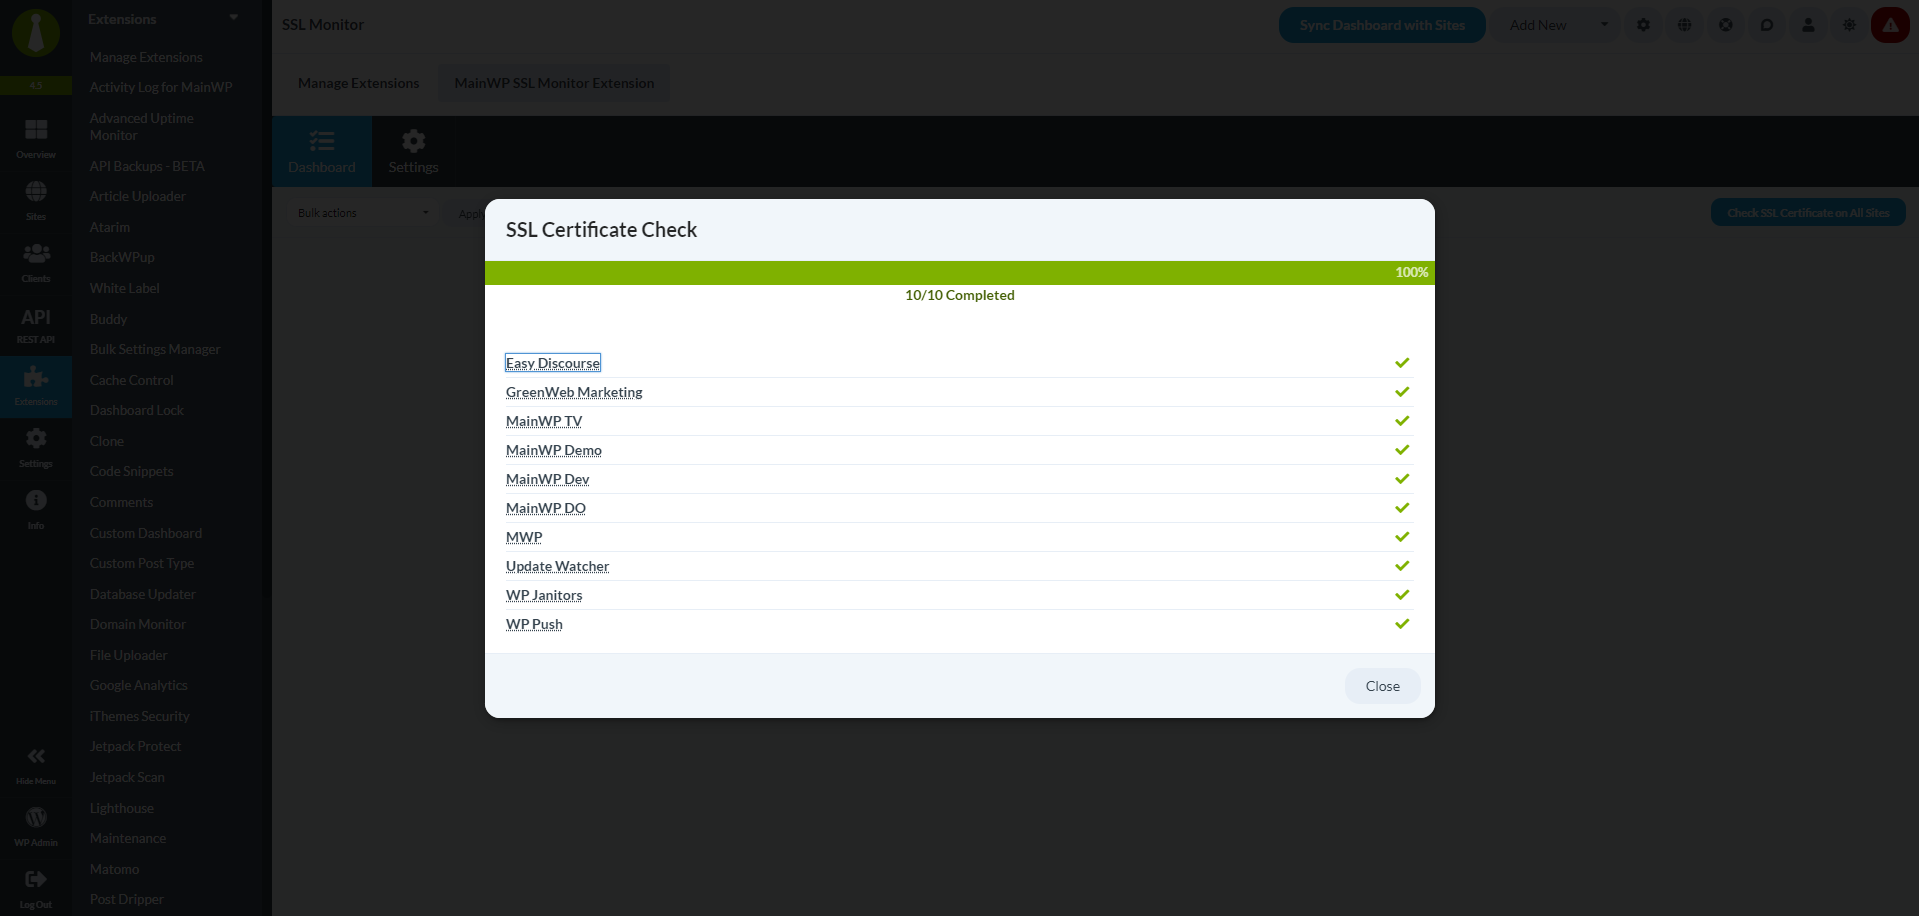Go to Sites in the left sidebar
Viewport: 1919px width, 916px height.
[x=36, y=201]
